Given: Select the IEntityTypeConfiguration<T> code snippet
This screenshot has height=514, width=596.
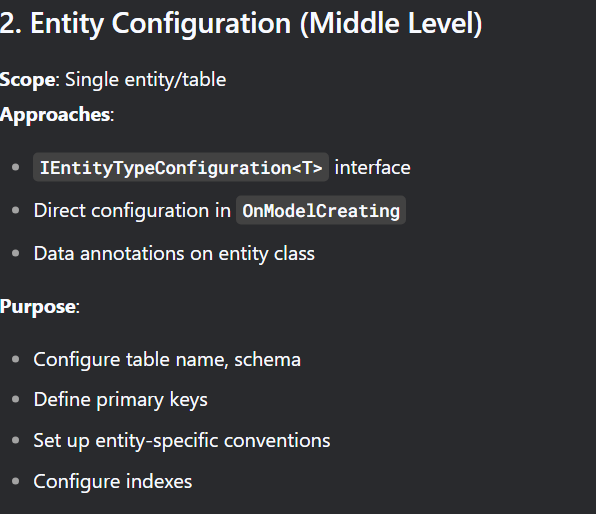Looking at the screenshot, I should (181, 167).
